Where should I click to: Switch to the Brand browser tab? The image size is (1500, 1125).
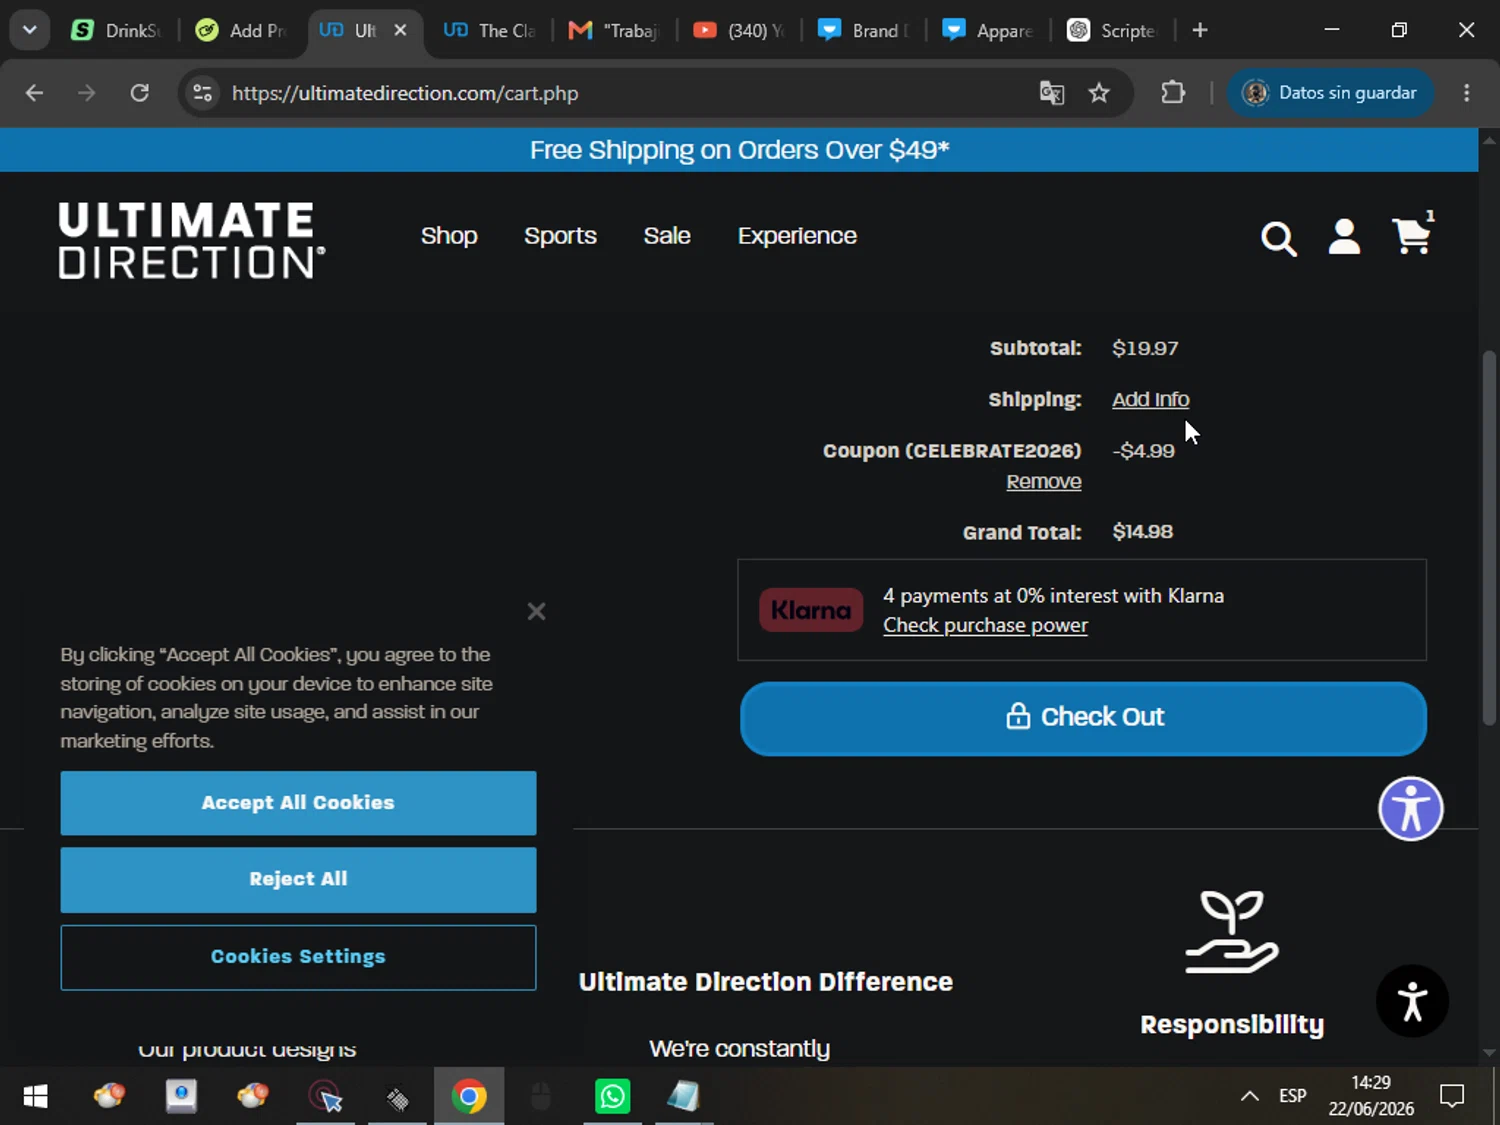click(x=864, y=31)
